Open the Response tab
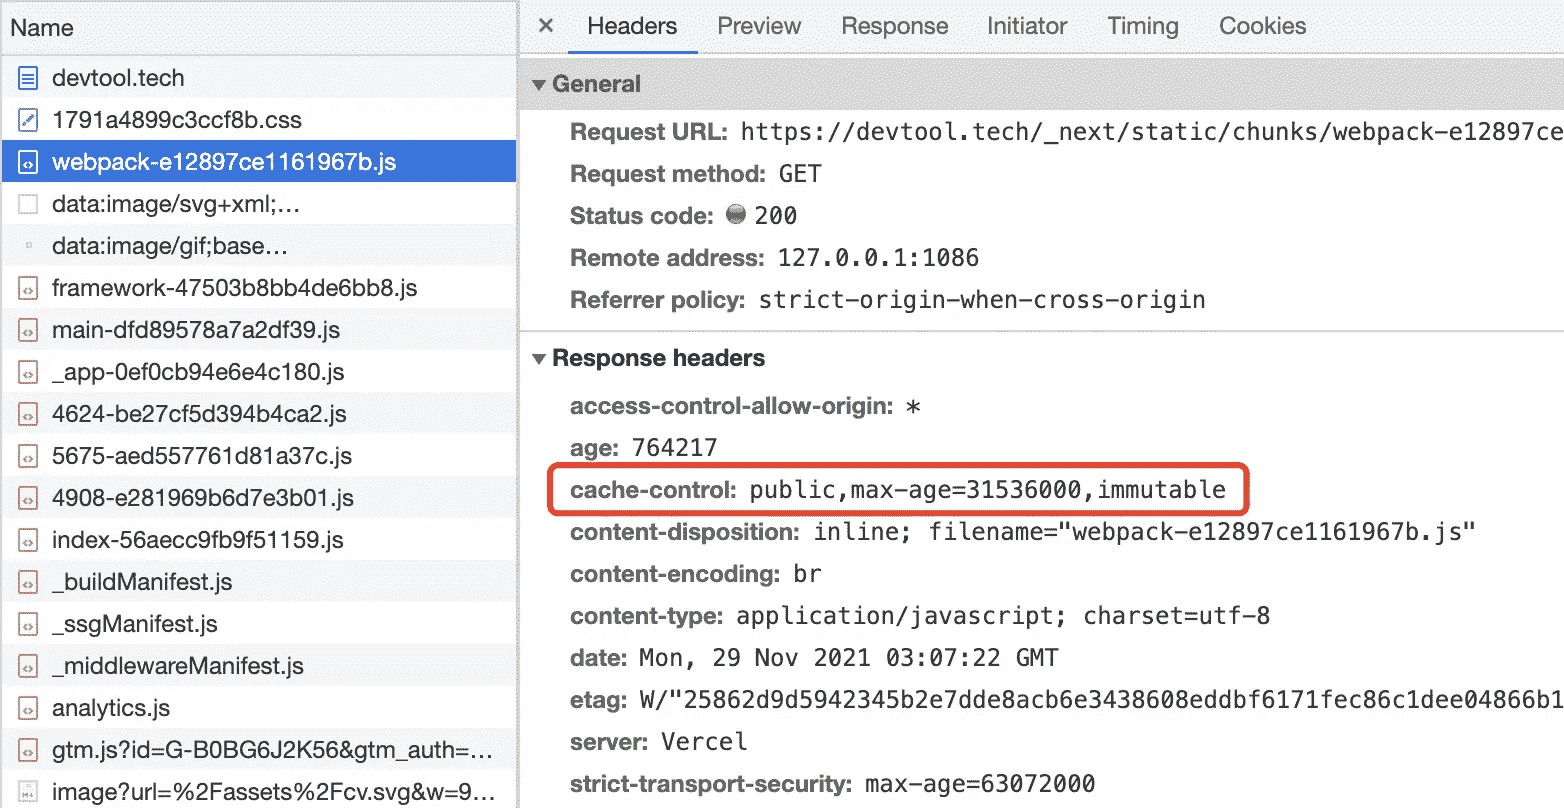 (x=894, y=26)
